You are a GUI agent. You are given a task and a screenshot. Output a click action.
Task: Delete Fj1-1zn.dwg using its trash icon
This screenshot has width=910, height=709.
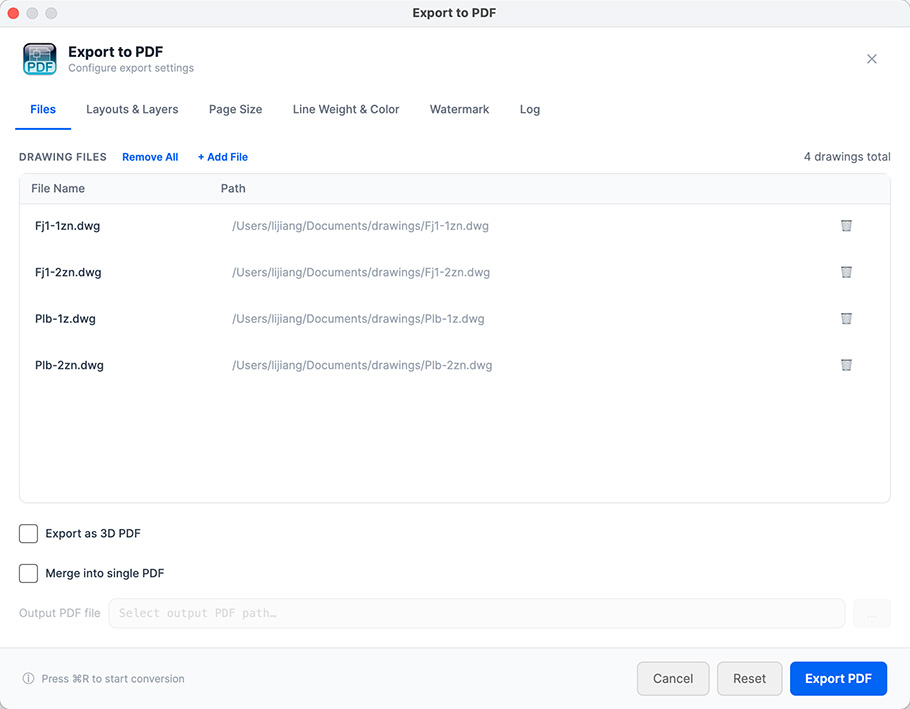pos(846,226)
